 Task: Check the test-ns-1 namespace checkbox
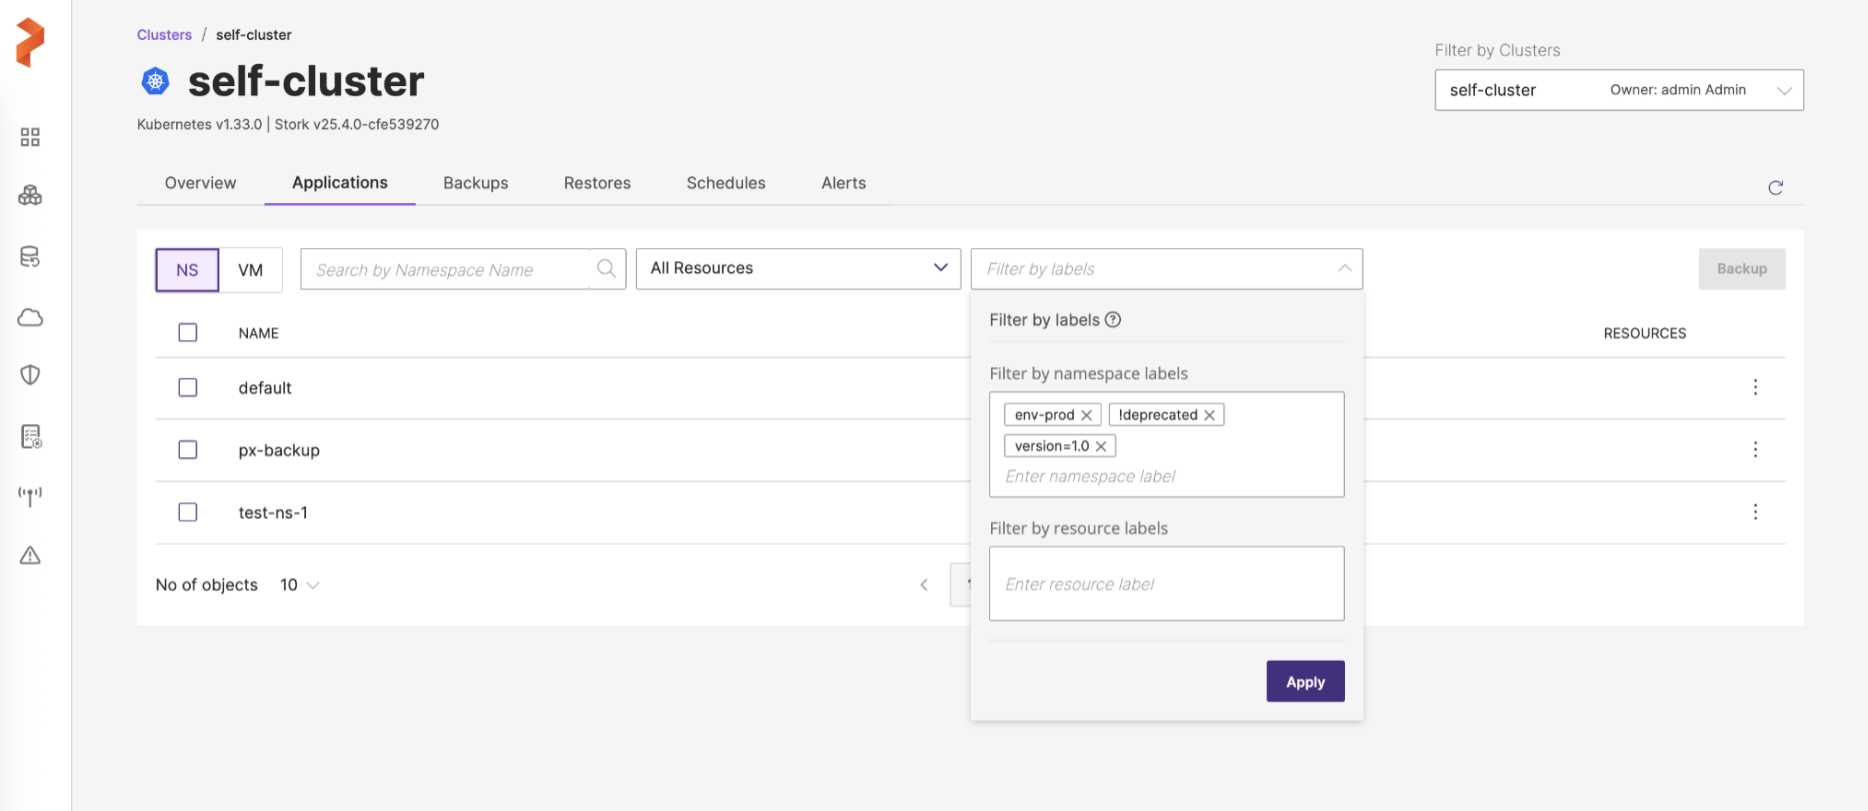click(188, 512)
